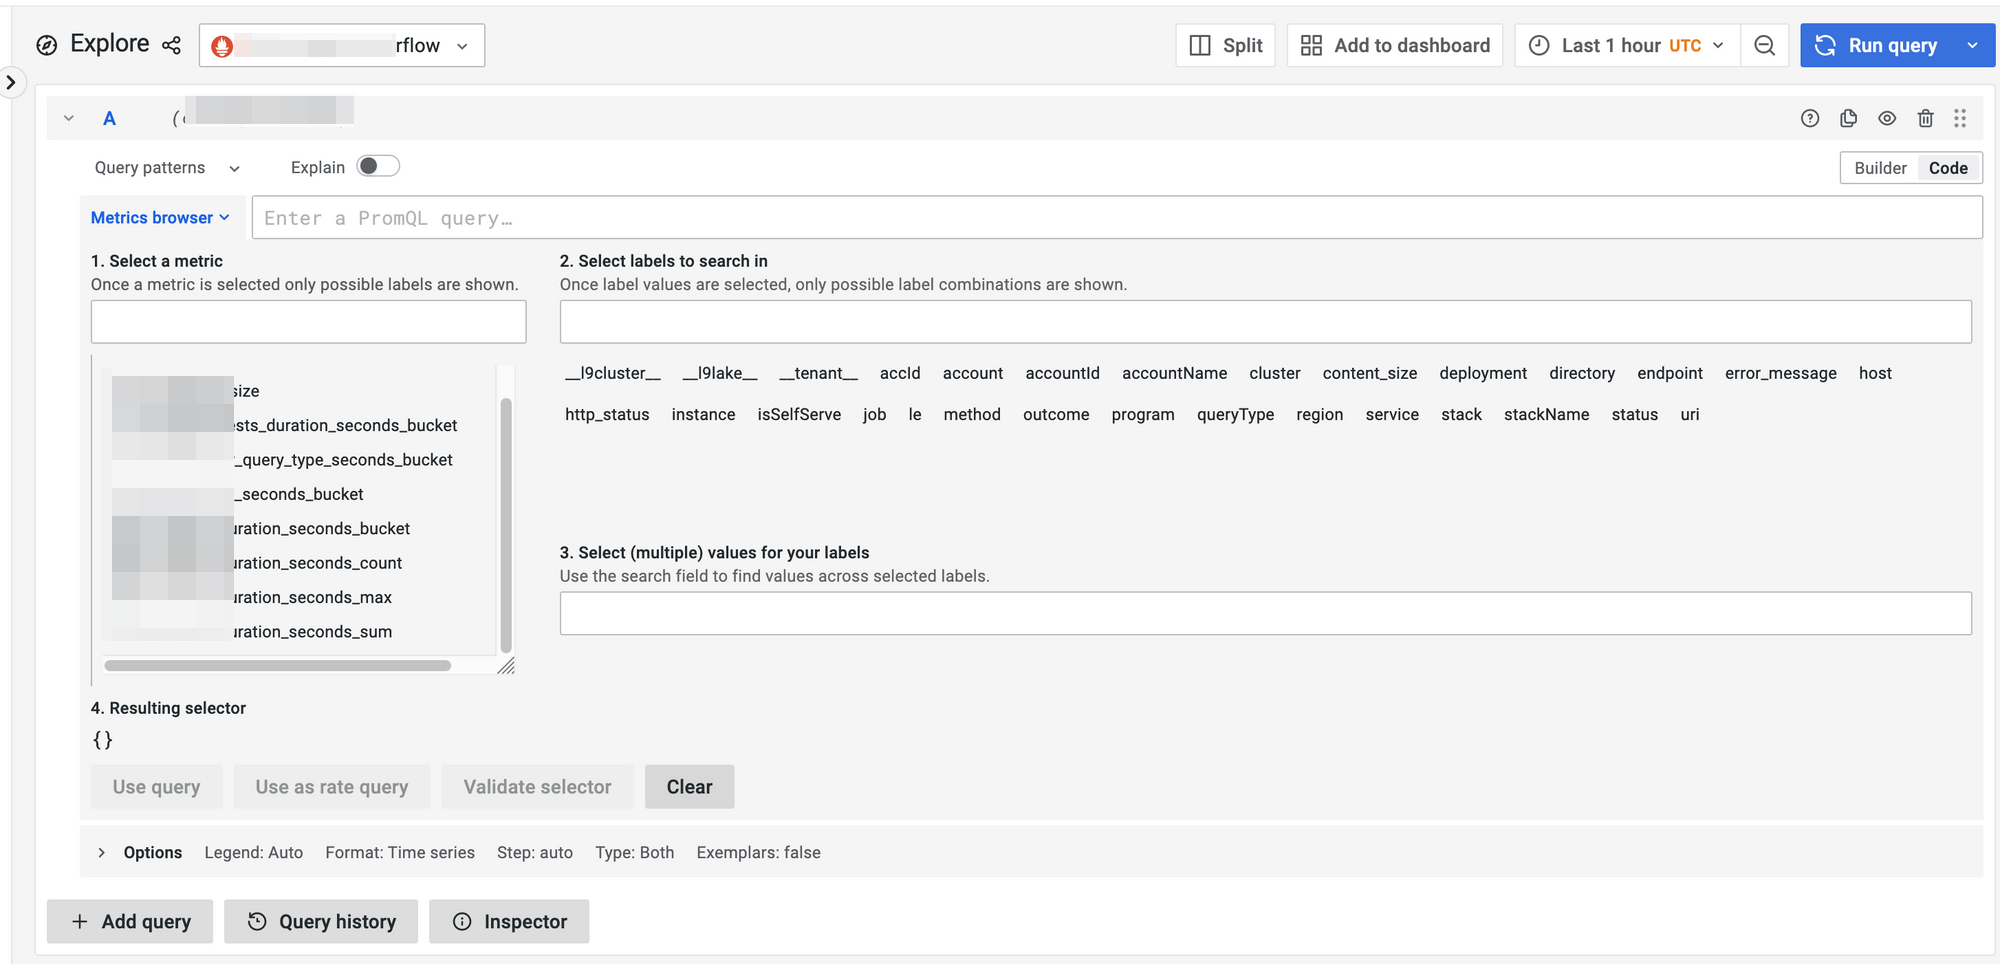
Task: Click the metric list vertical scrollbar
Action: point(506,525)
